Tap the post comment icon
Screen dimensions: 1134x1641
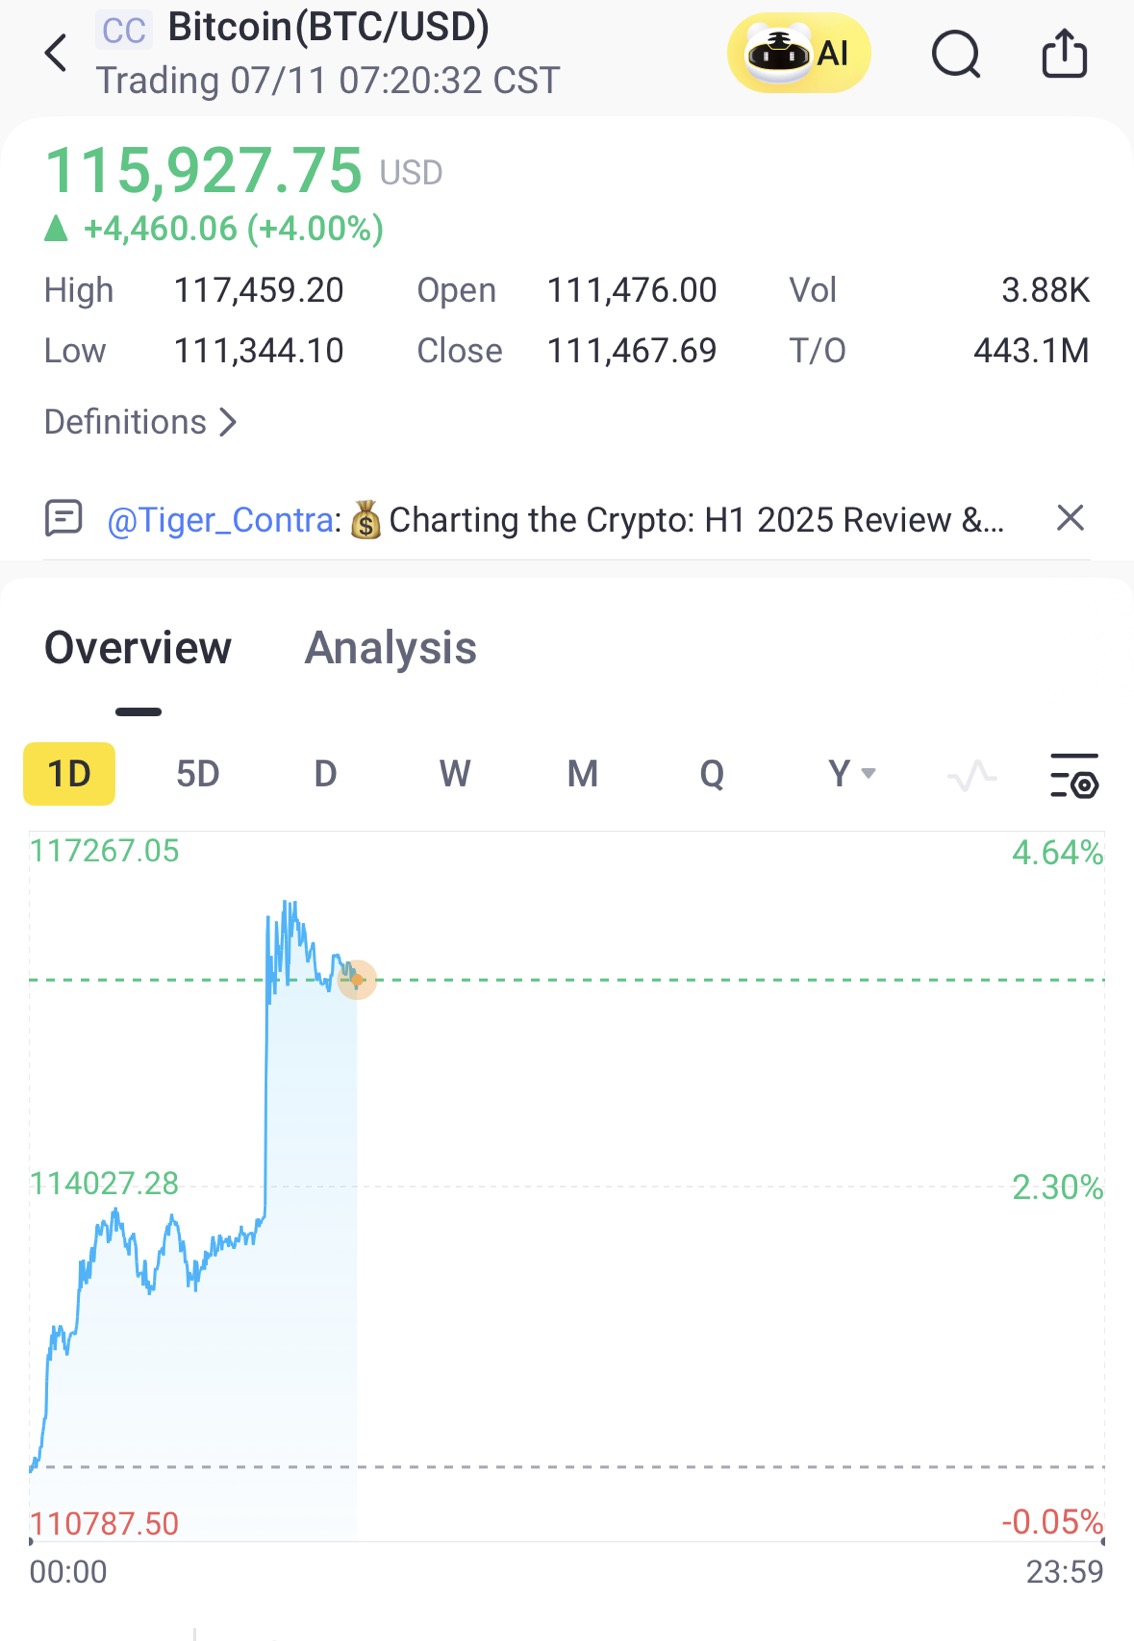(x=64, y=519)
